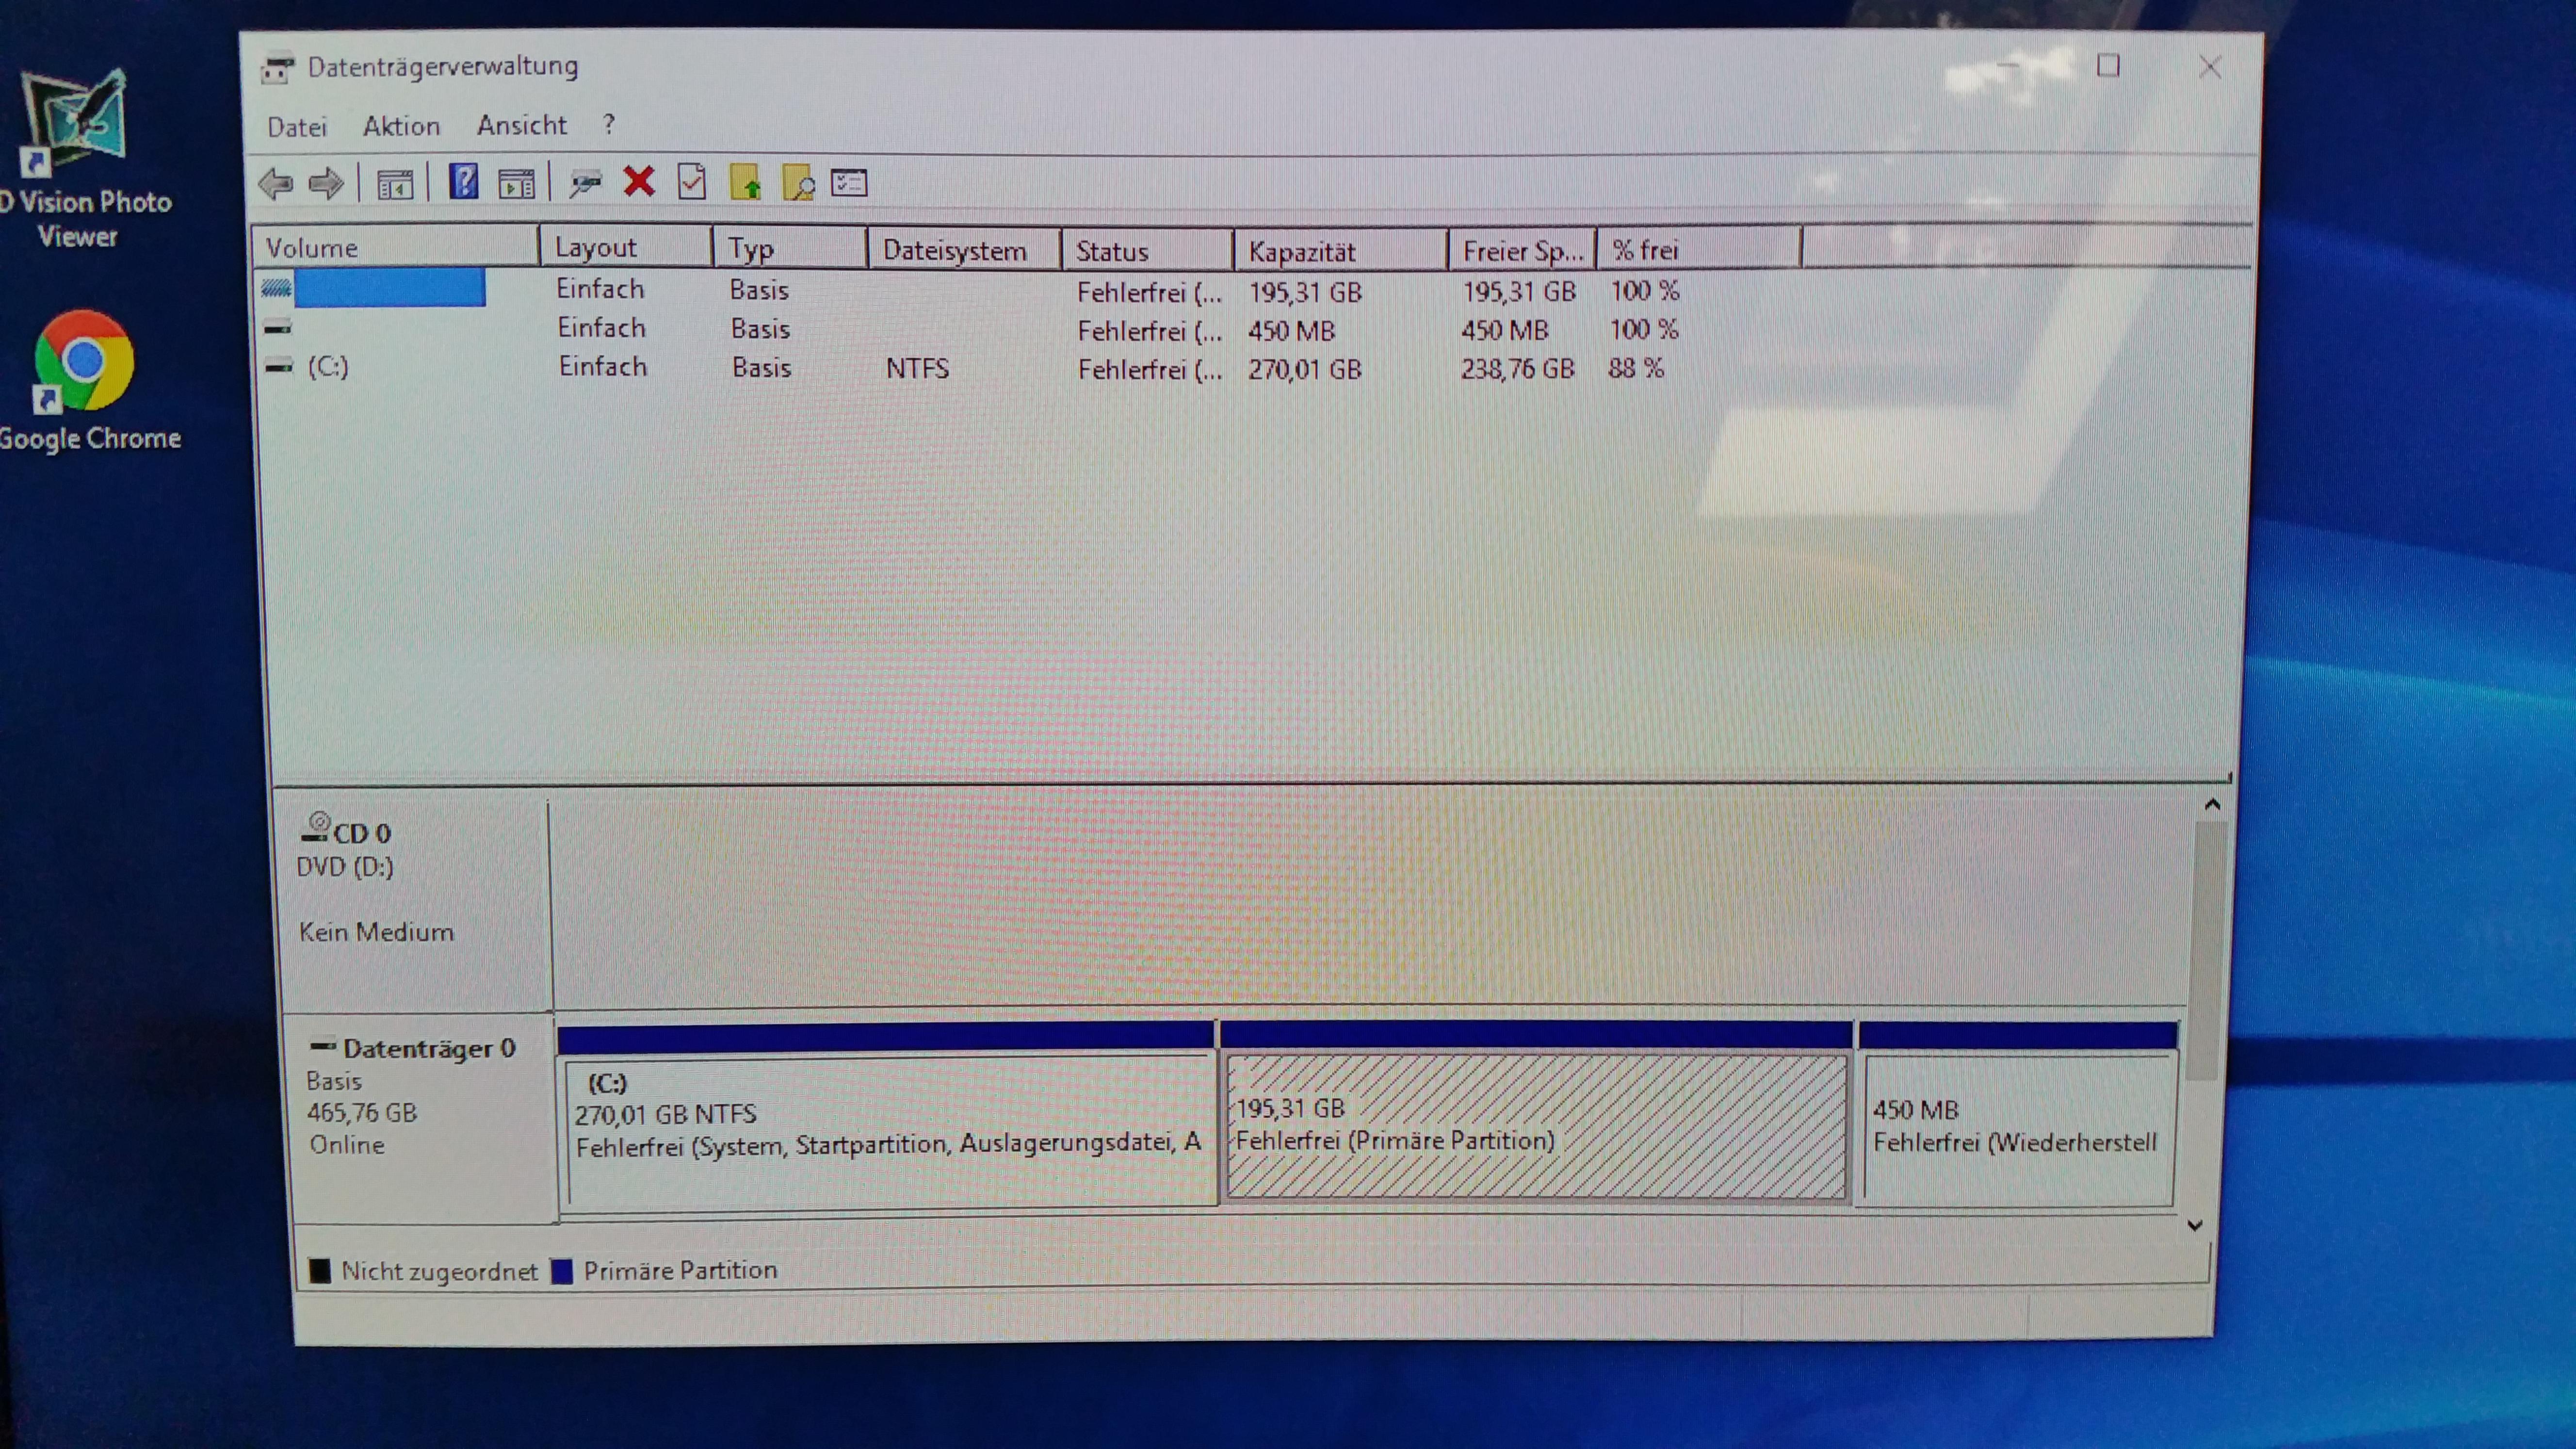This screenshot has width=2576, height=1449.
Task: Click the connect/rescan drive plug icon
Action: click(585, 183)
